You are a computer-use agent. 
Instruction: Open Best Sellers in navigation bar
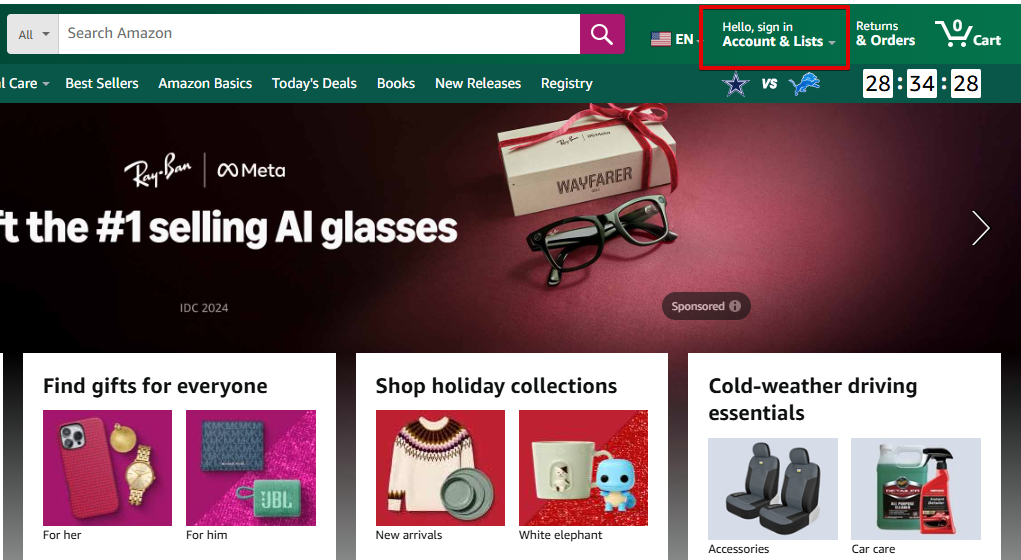point(102,83)
